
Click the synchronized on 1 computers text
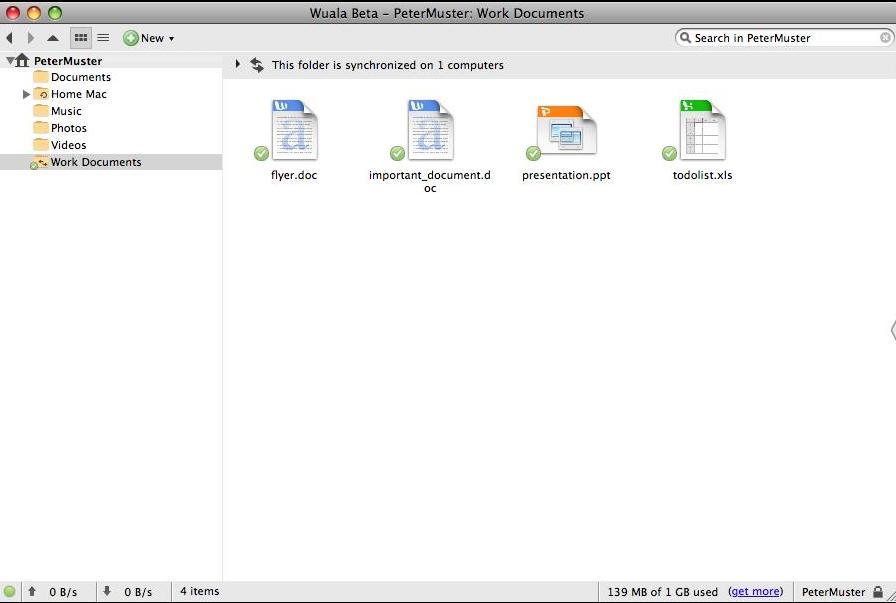[387, 65]
